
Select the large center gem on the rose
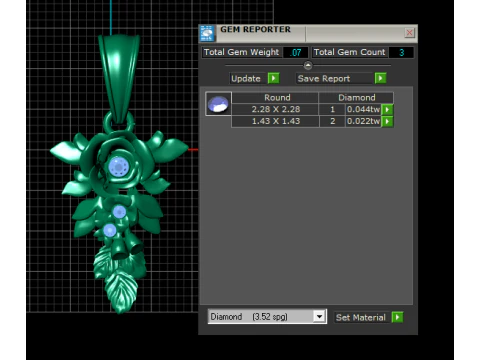[119, 166]
